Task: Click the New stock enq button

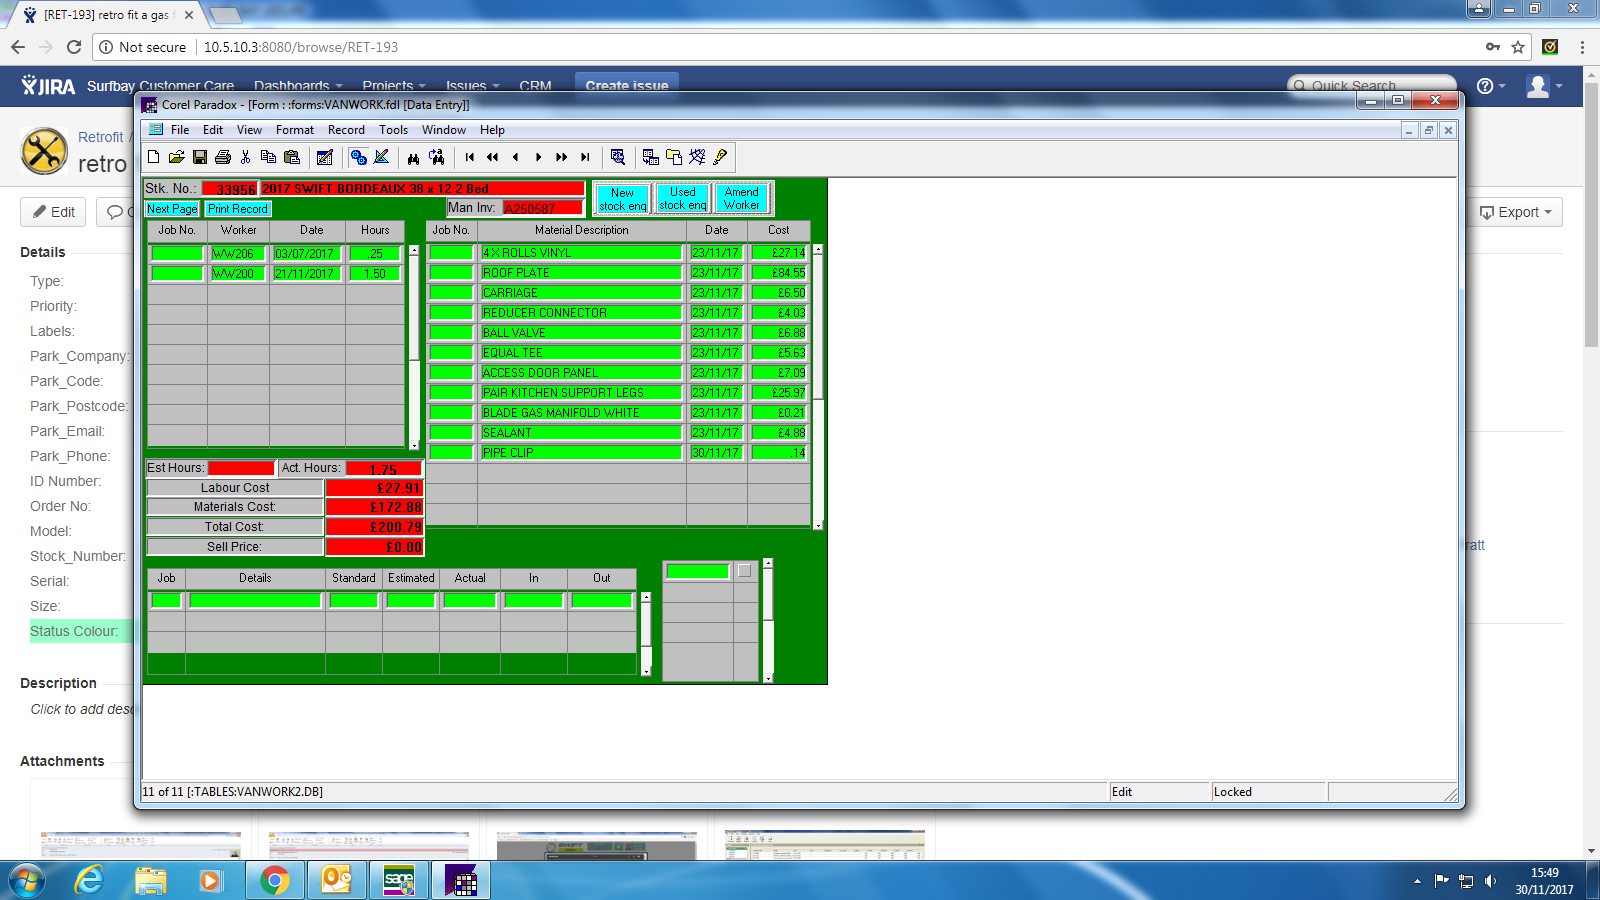Action: (x=623, y=199)
